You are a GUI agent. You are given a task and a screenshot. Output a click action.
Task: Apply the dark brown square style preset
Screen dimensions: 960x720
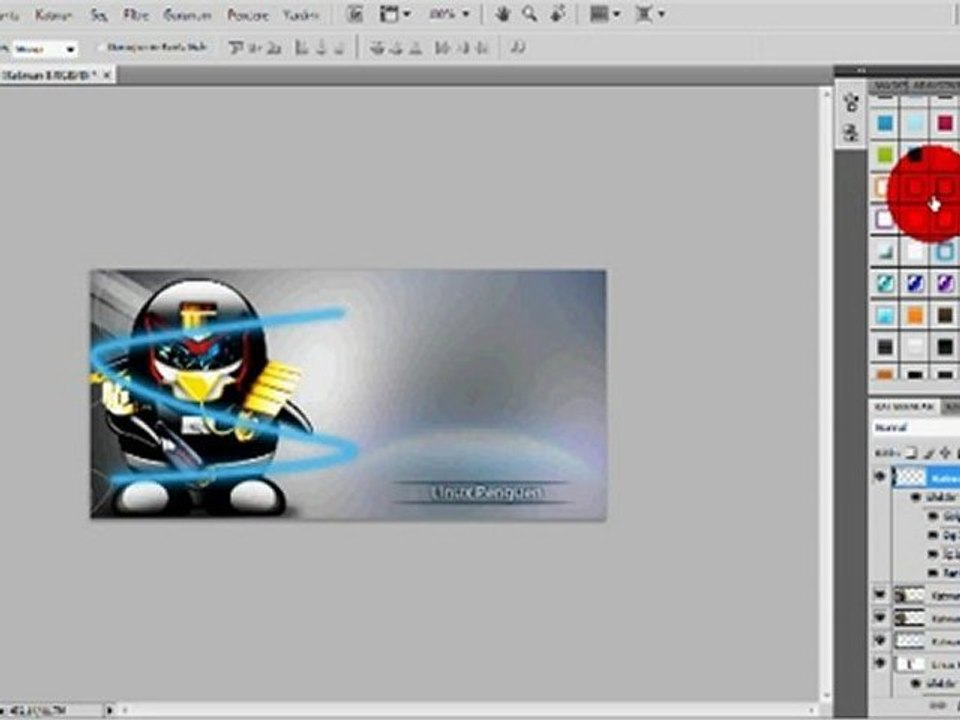945,316
